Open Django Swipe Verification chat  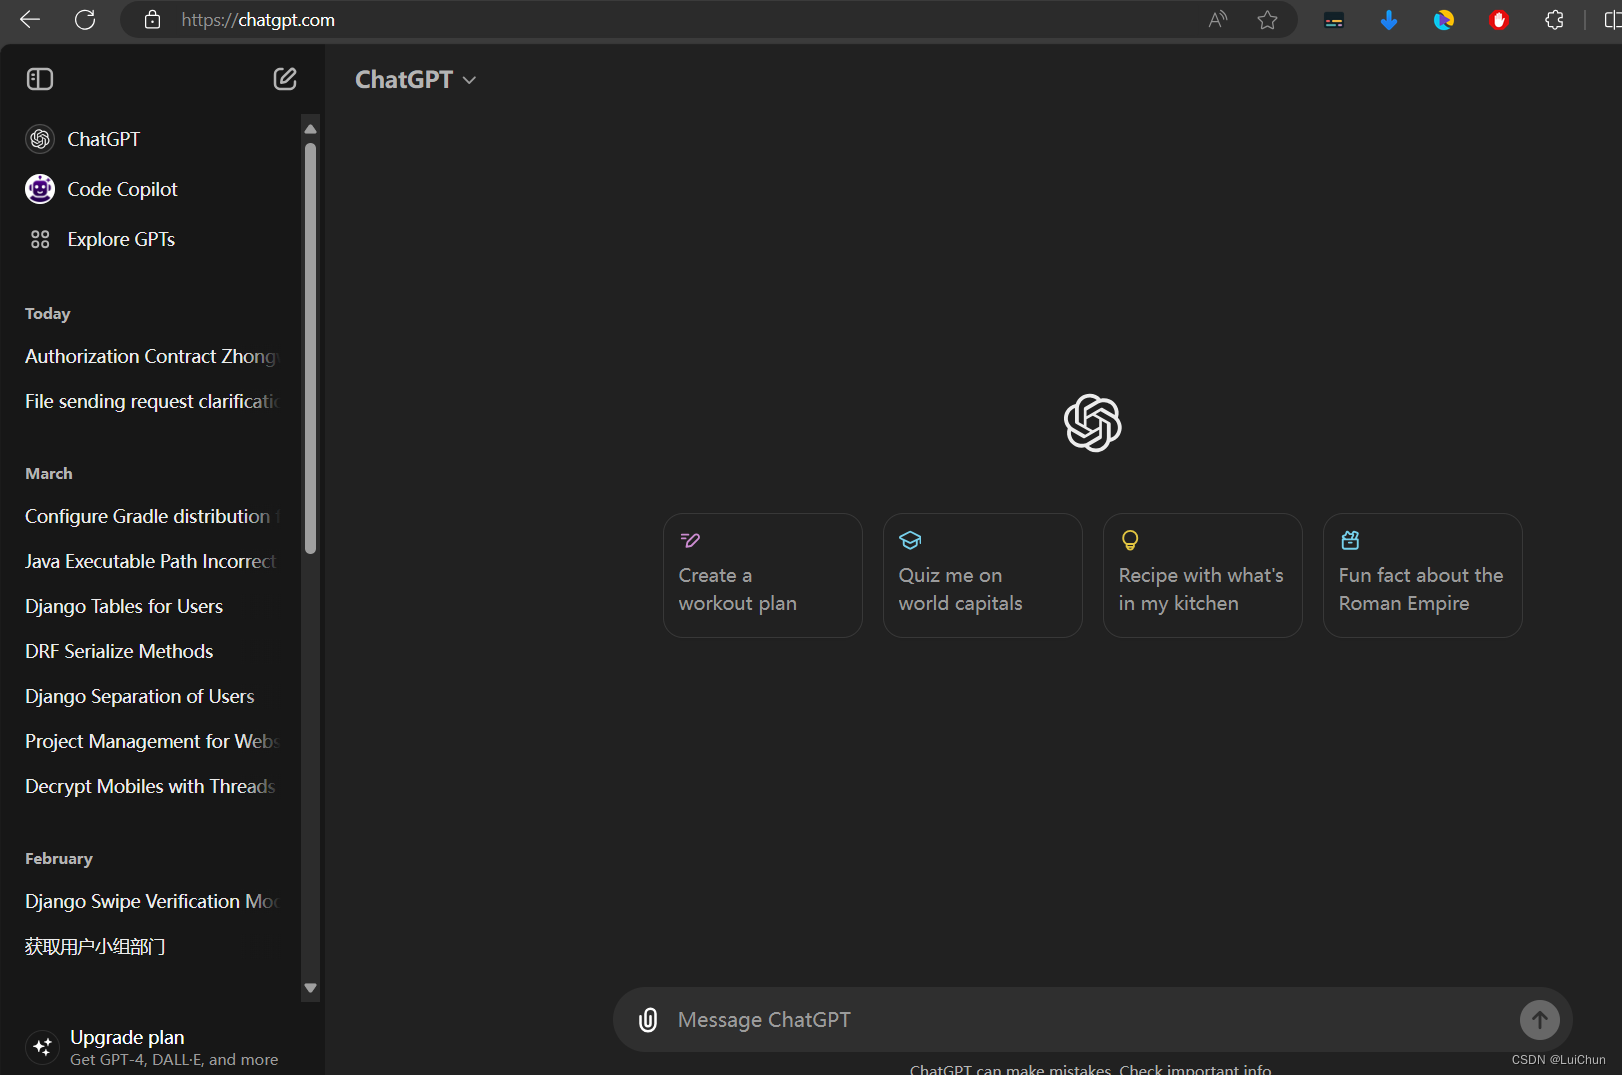click(152, 901)
